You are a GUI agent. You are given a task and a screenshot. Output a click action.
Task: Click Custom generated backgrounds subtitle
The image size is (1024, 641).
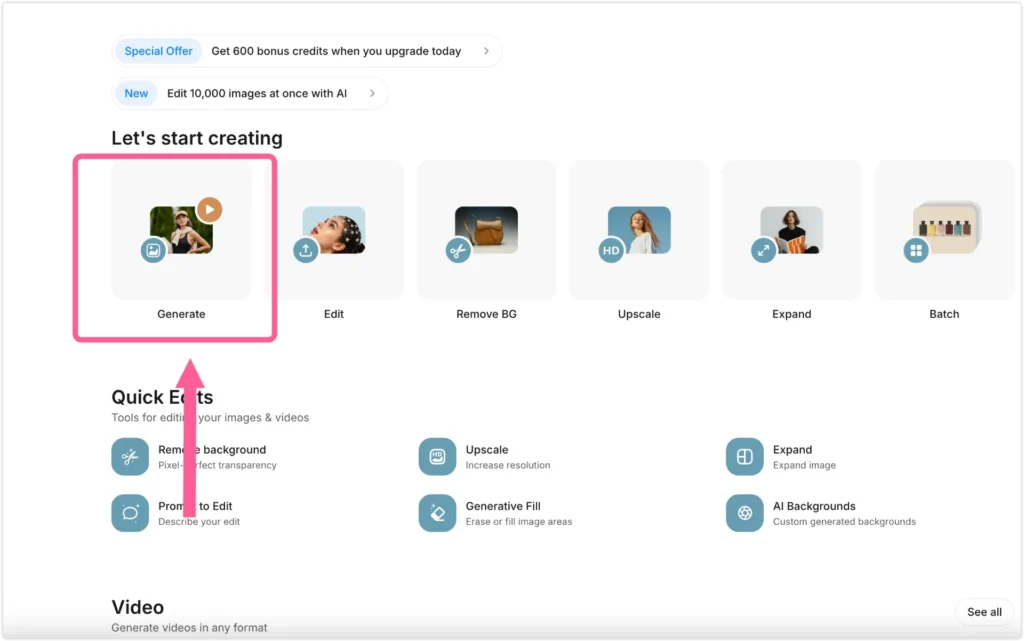pos(844,522)
